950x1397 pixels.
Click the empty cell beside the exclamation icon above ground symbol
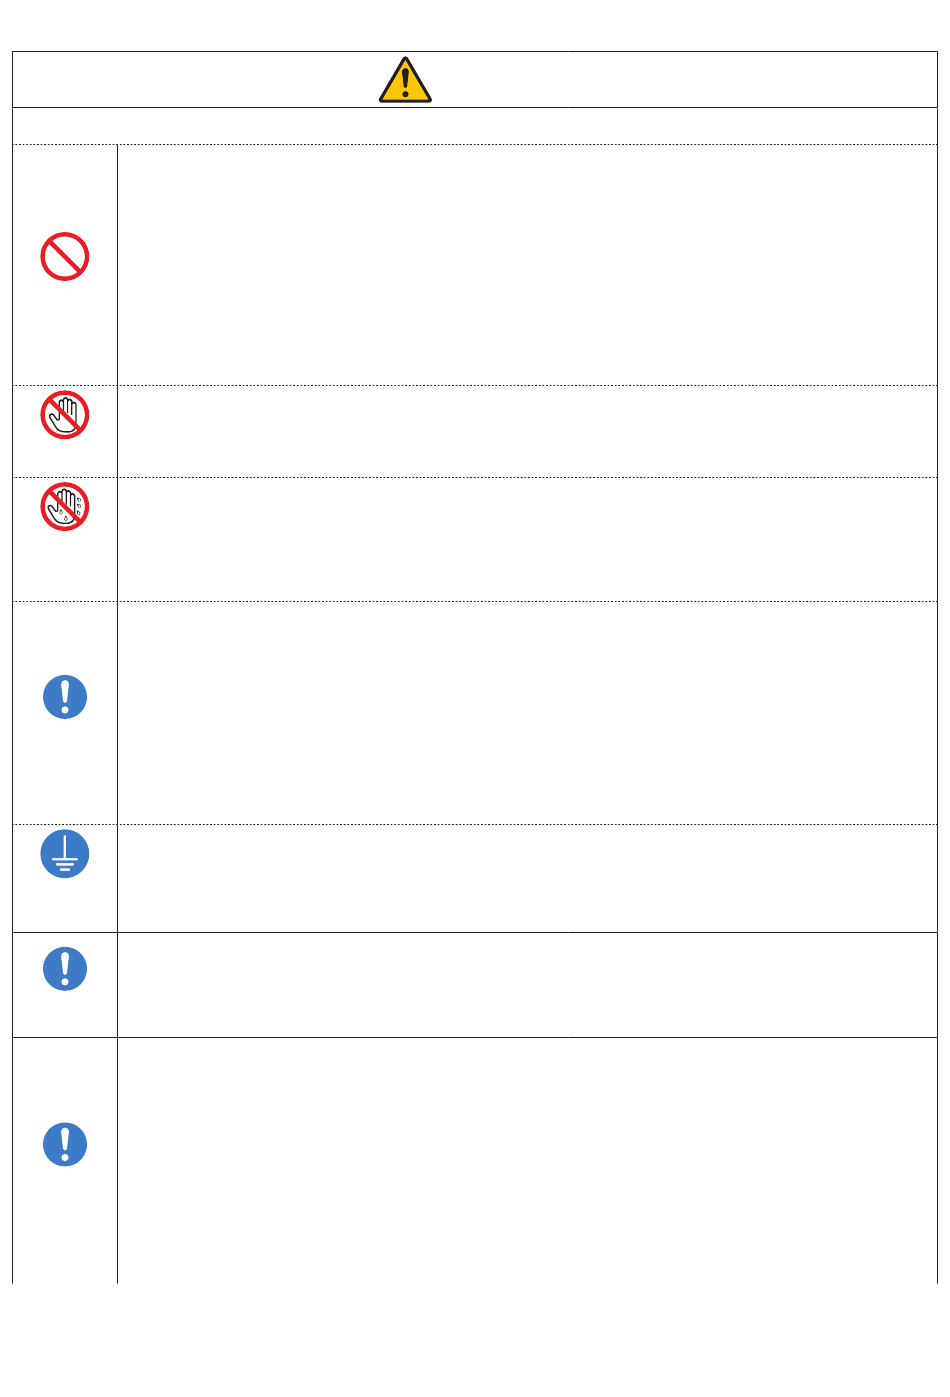coord(527,712)
